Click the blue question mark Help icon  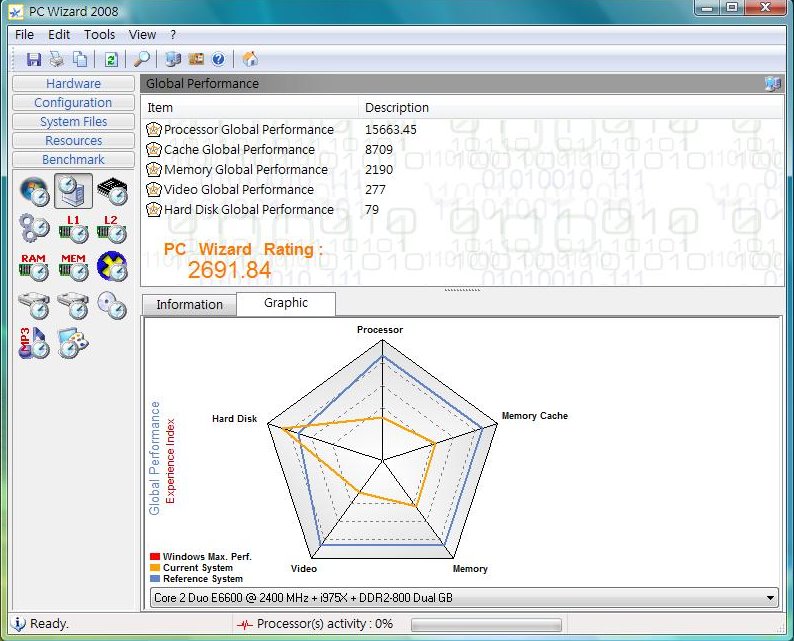[x=218, y=59]
